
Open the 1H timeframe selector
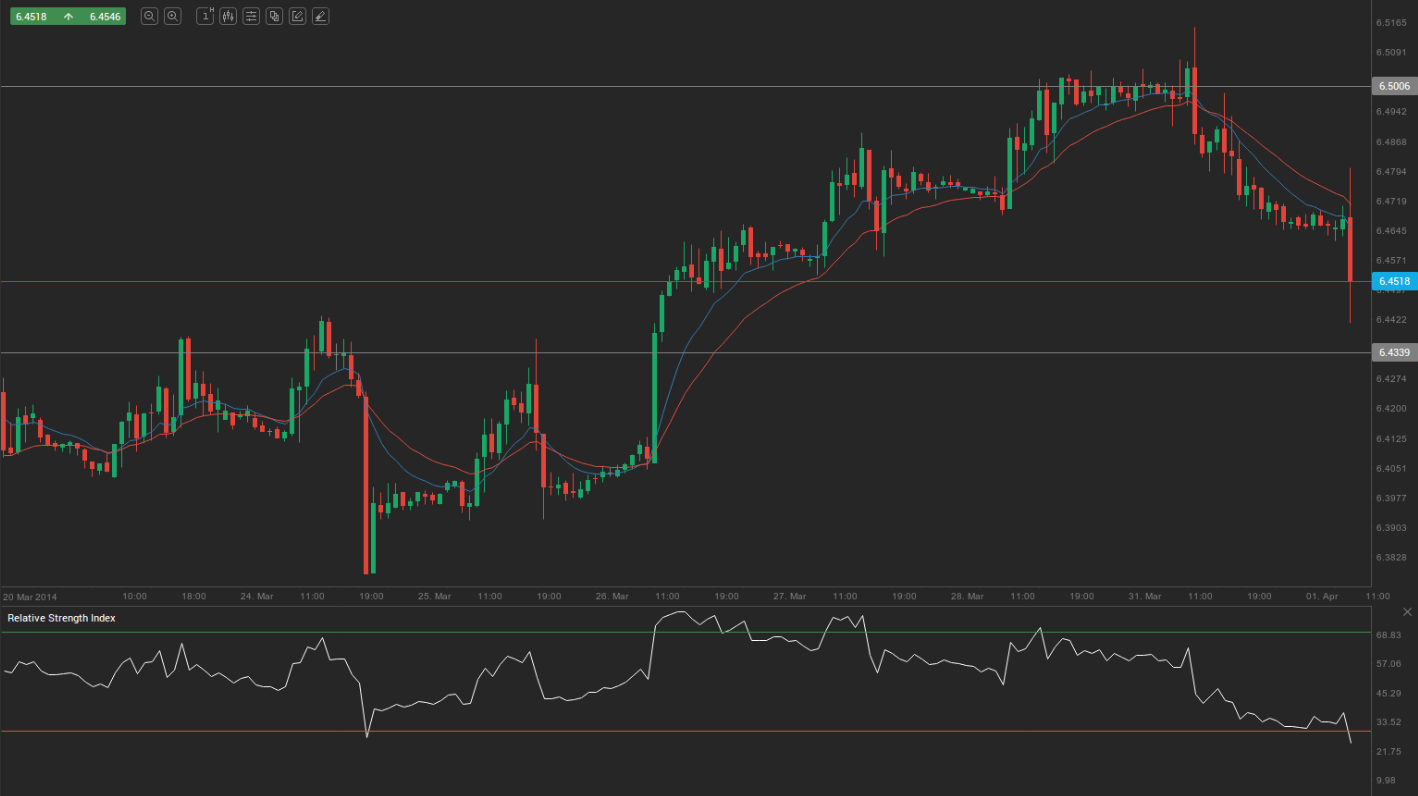pos(205,16)
